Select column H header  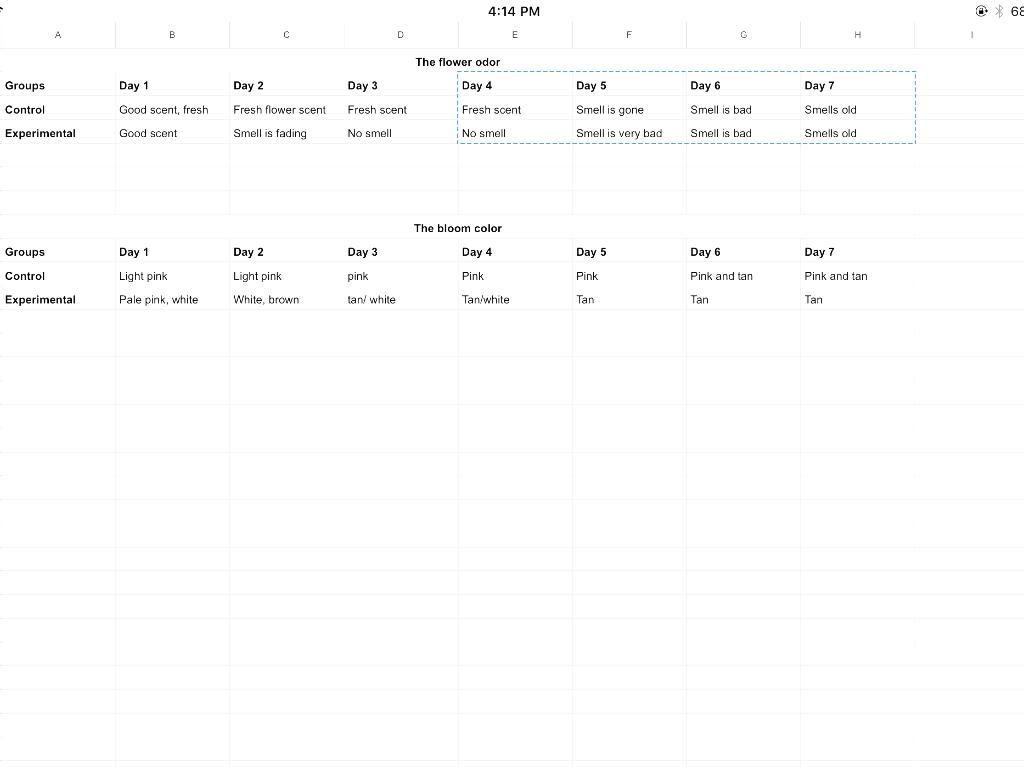click(x=857, y=35)
